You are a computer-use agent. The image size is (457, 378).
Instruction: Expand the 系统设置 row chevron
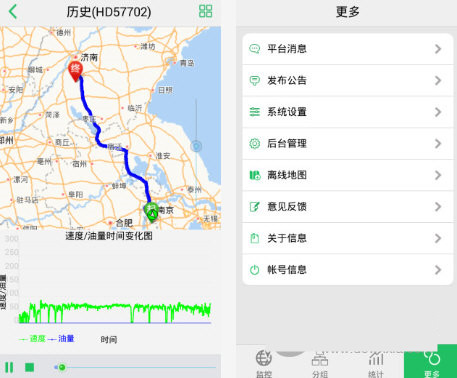(438, 112)
